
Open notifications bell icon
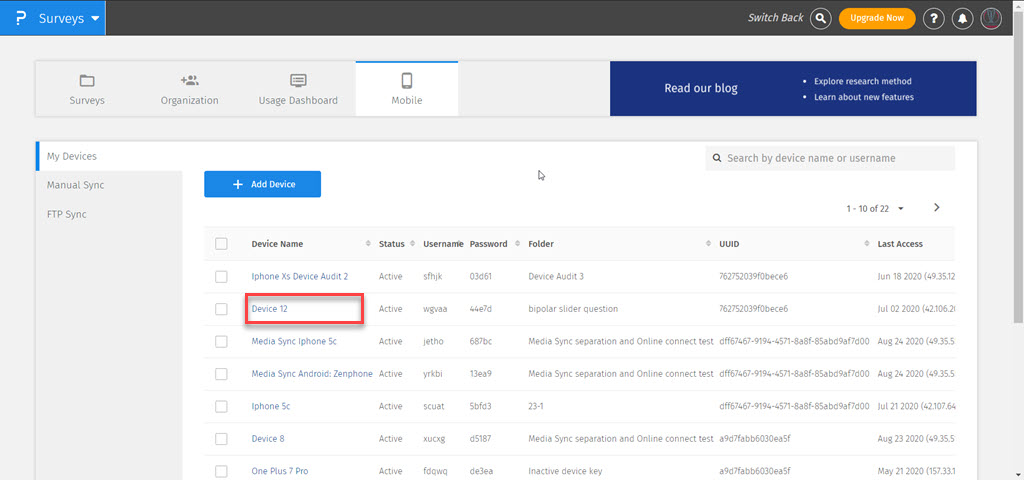point(962,18)
